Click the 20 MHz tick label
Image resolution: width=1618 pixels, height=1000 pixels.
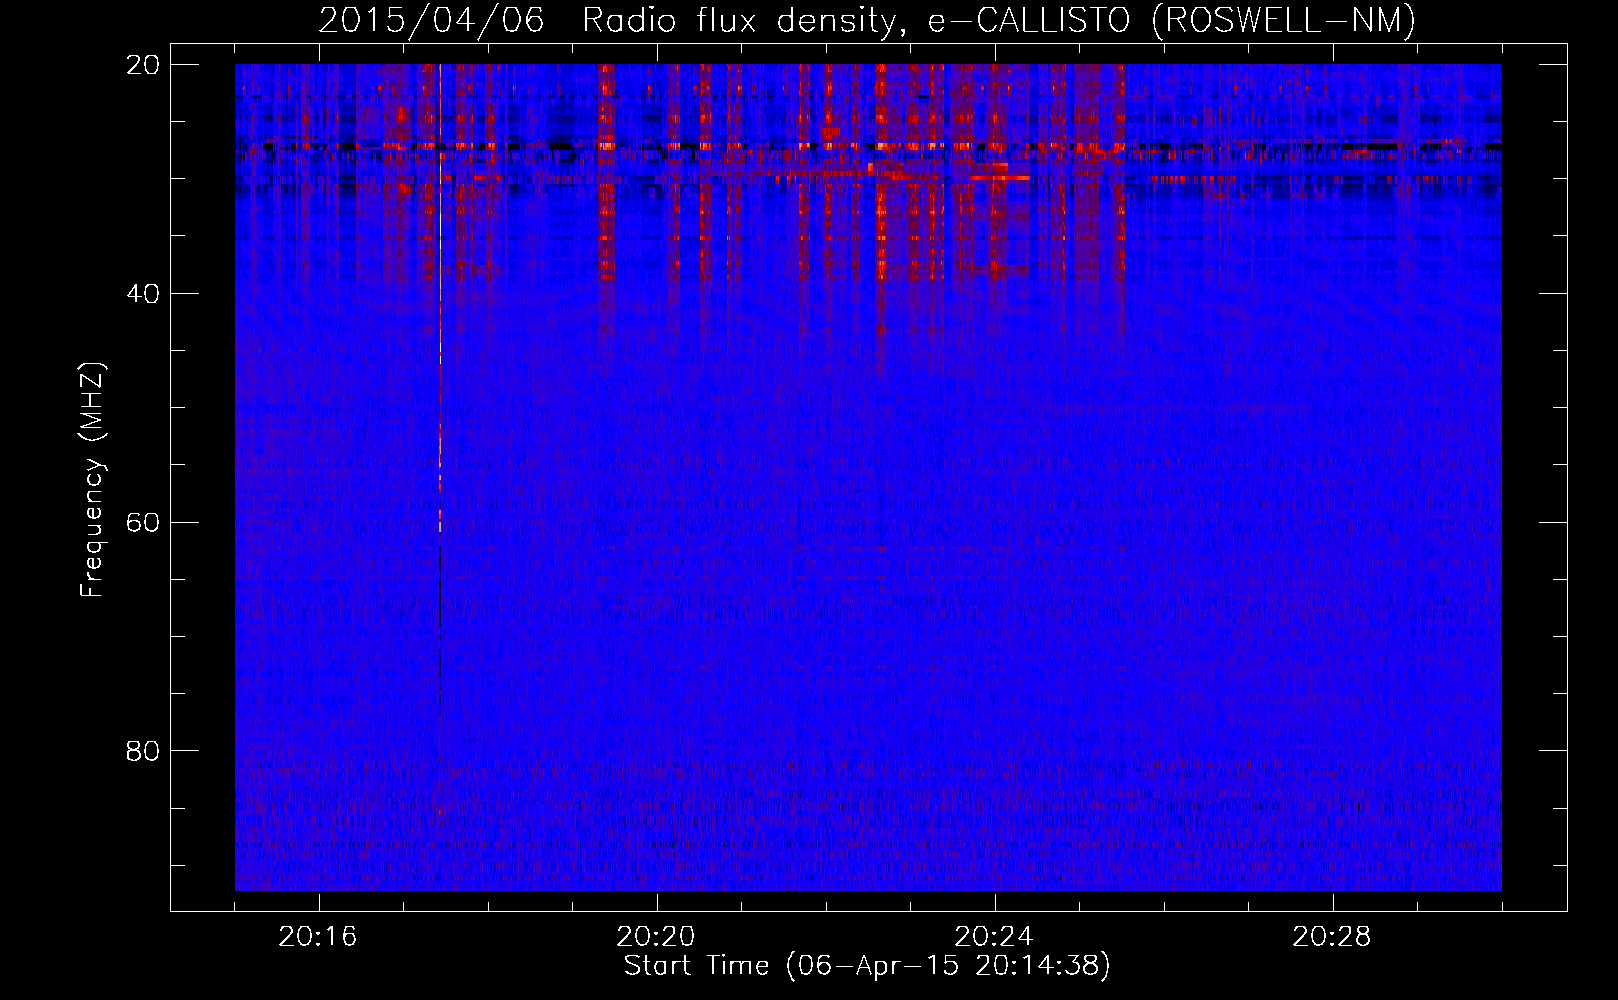tap(143, 65)
